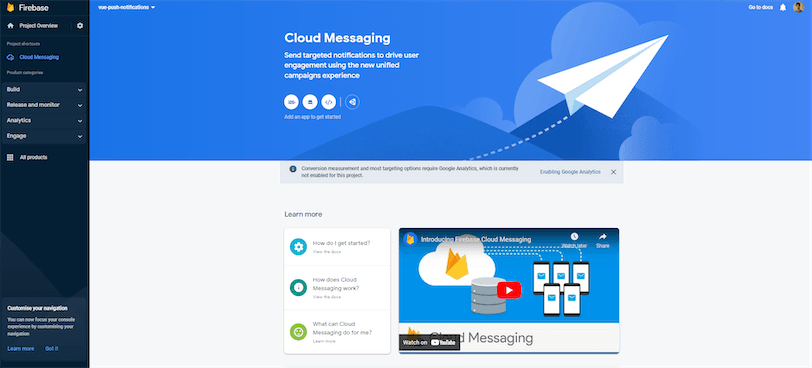Click the 'Customise your navigation' heading
Viewport: 812px width, 368px height.
click(x=37, y=308)
